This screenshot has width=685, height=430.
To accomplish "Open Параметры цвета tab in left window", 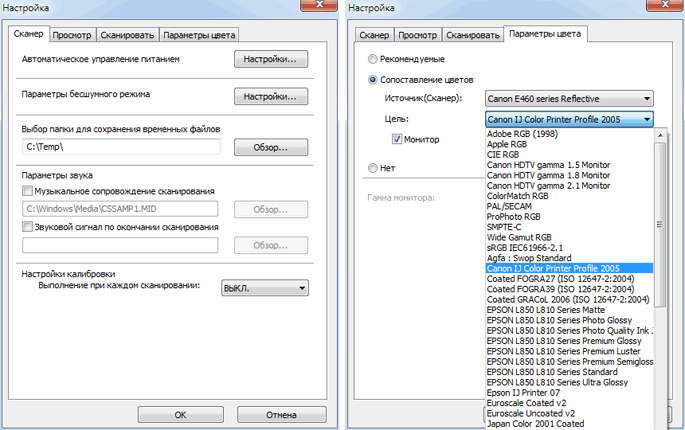I will point(199,35).
